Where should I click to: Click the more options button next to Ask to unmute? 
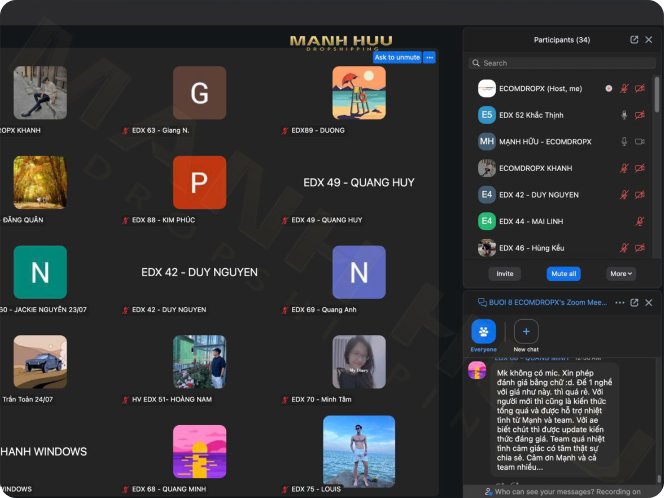click(430, 57)
